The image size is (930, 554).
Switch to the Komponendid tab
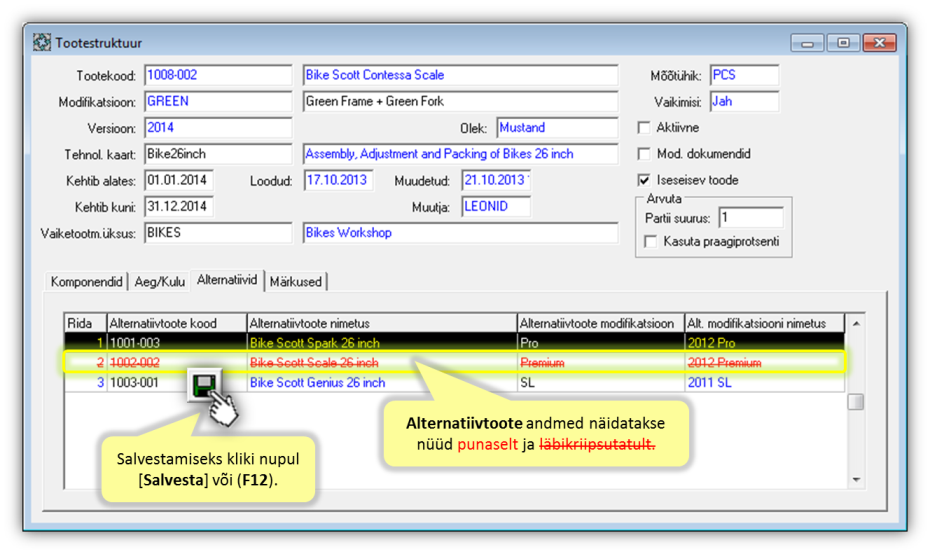(x=87, y=282)
